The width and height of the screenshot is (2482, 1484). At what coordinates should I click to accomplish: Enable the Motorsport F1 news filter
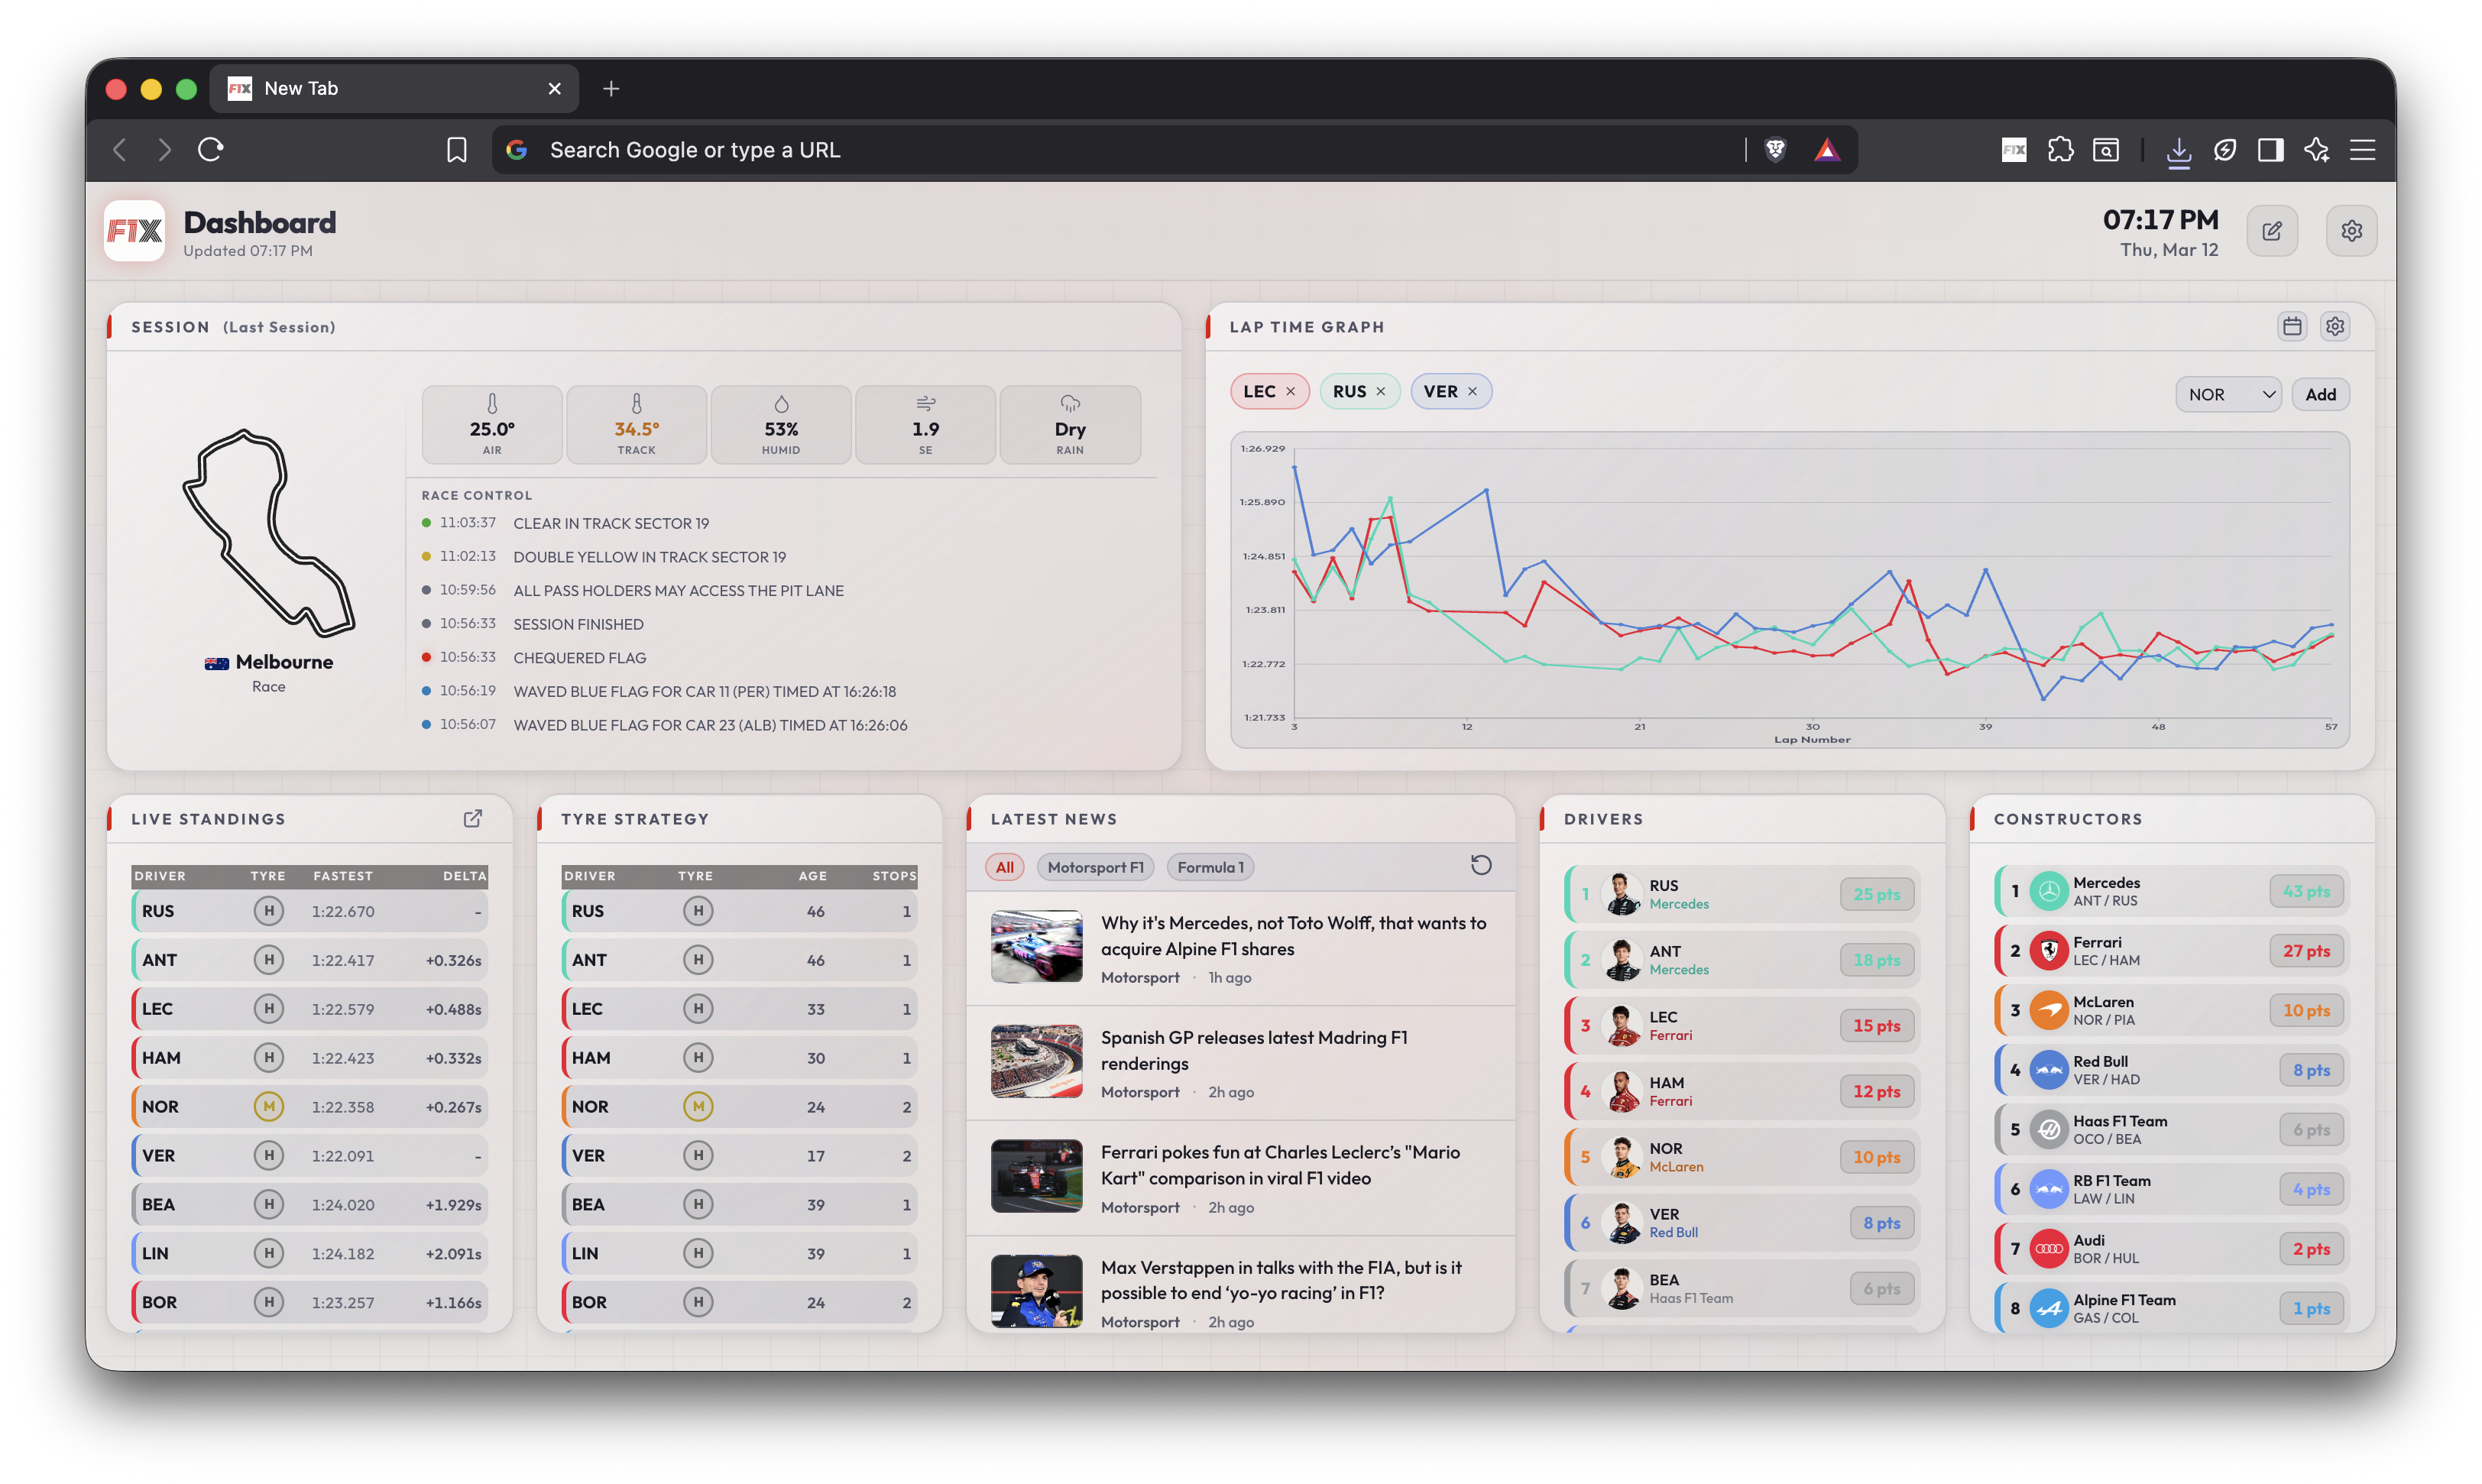coord(1096,866)
